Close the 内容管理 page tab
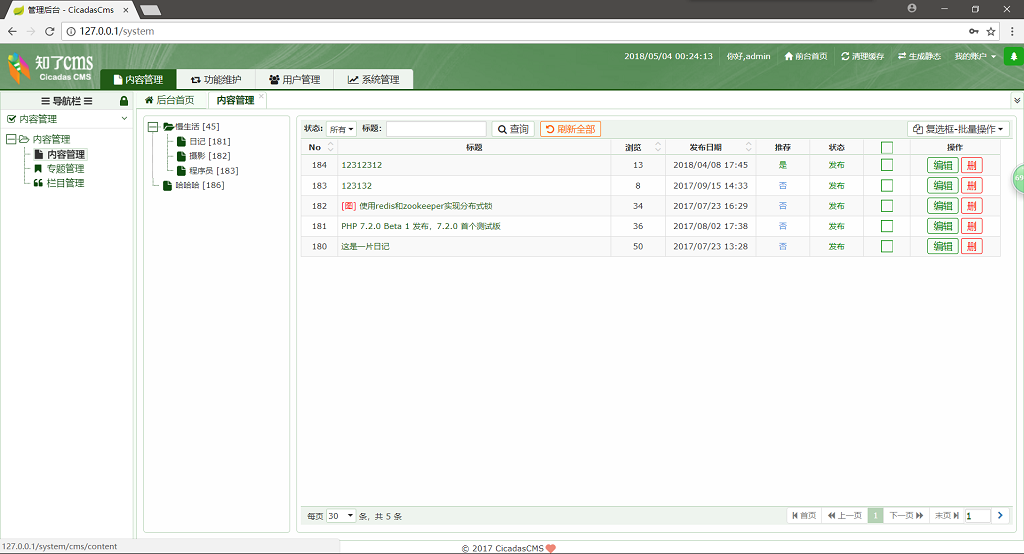This screenshot has width=1024, height=554. point(262,97)
